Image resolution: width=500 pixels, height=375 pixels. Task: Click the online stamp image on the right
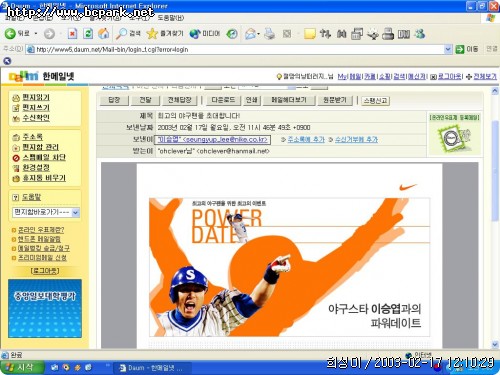(x=455, y=138)
